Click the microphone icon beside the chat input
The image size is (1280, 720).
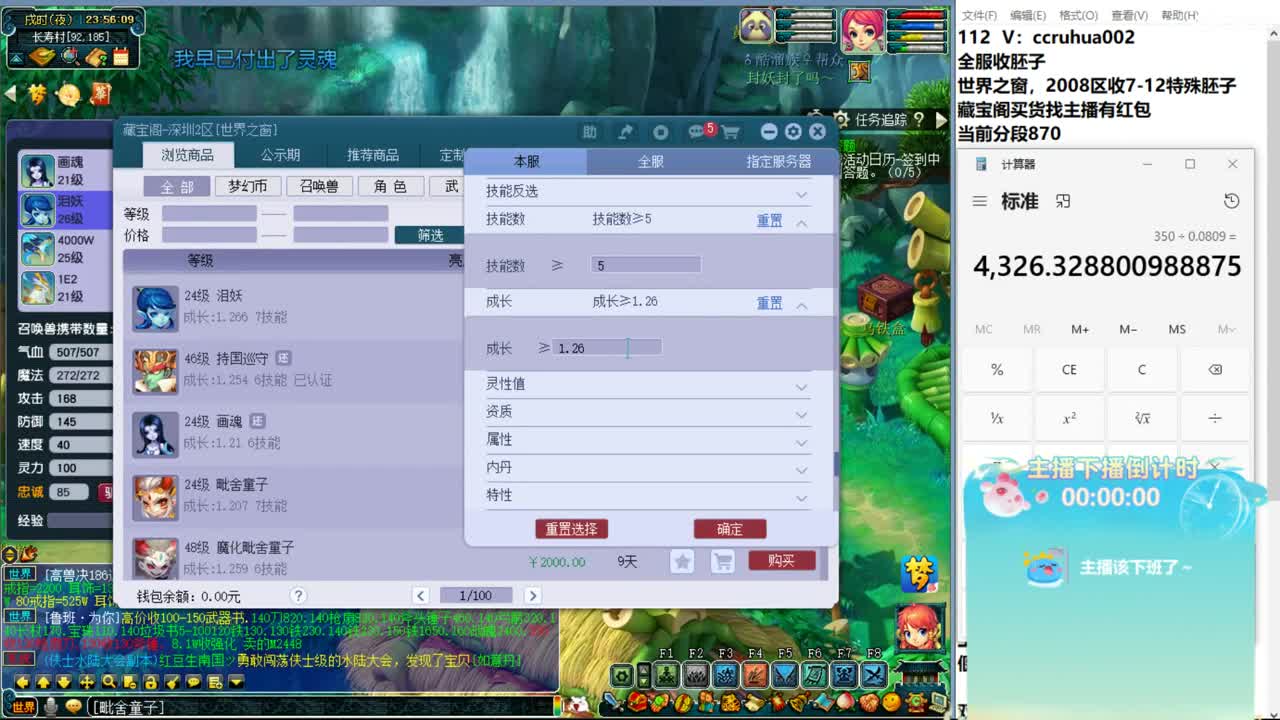[x=50, y=708]
